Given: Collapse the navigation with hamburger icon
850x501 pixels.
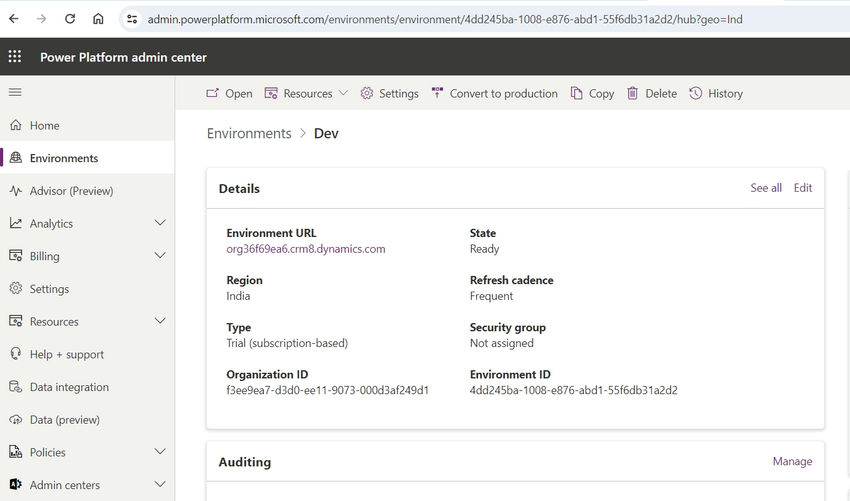Looking at the screenshot, I should 15,92.
